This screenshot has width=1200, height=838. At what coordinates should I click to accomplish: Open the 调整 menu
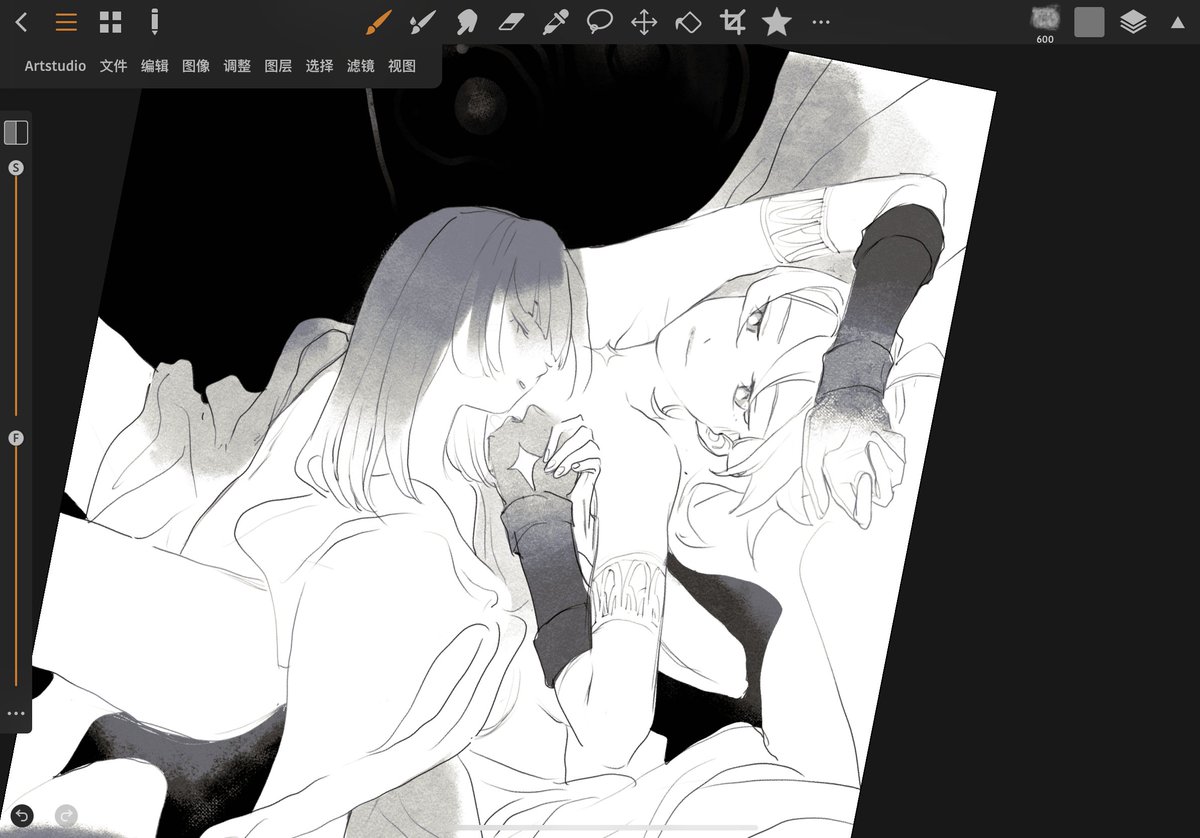237,66
